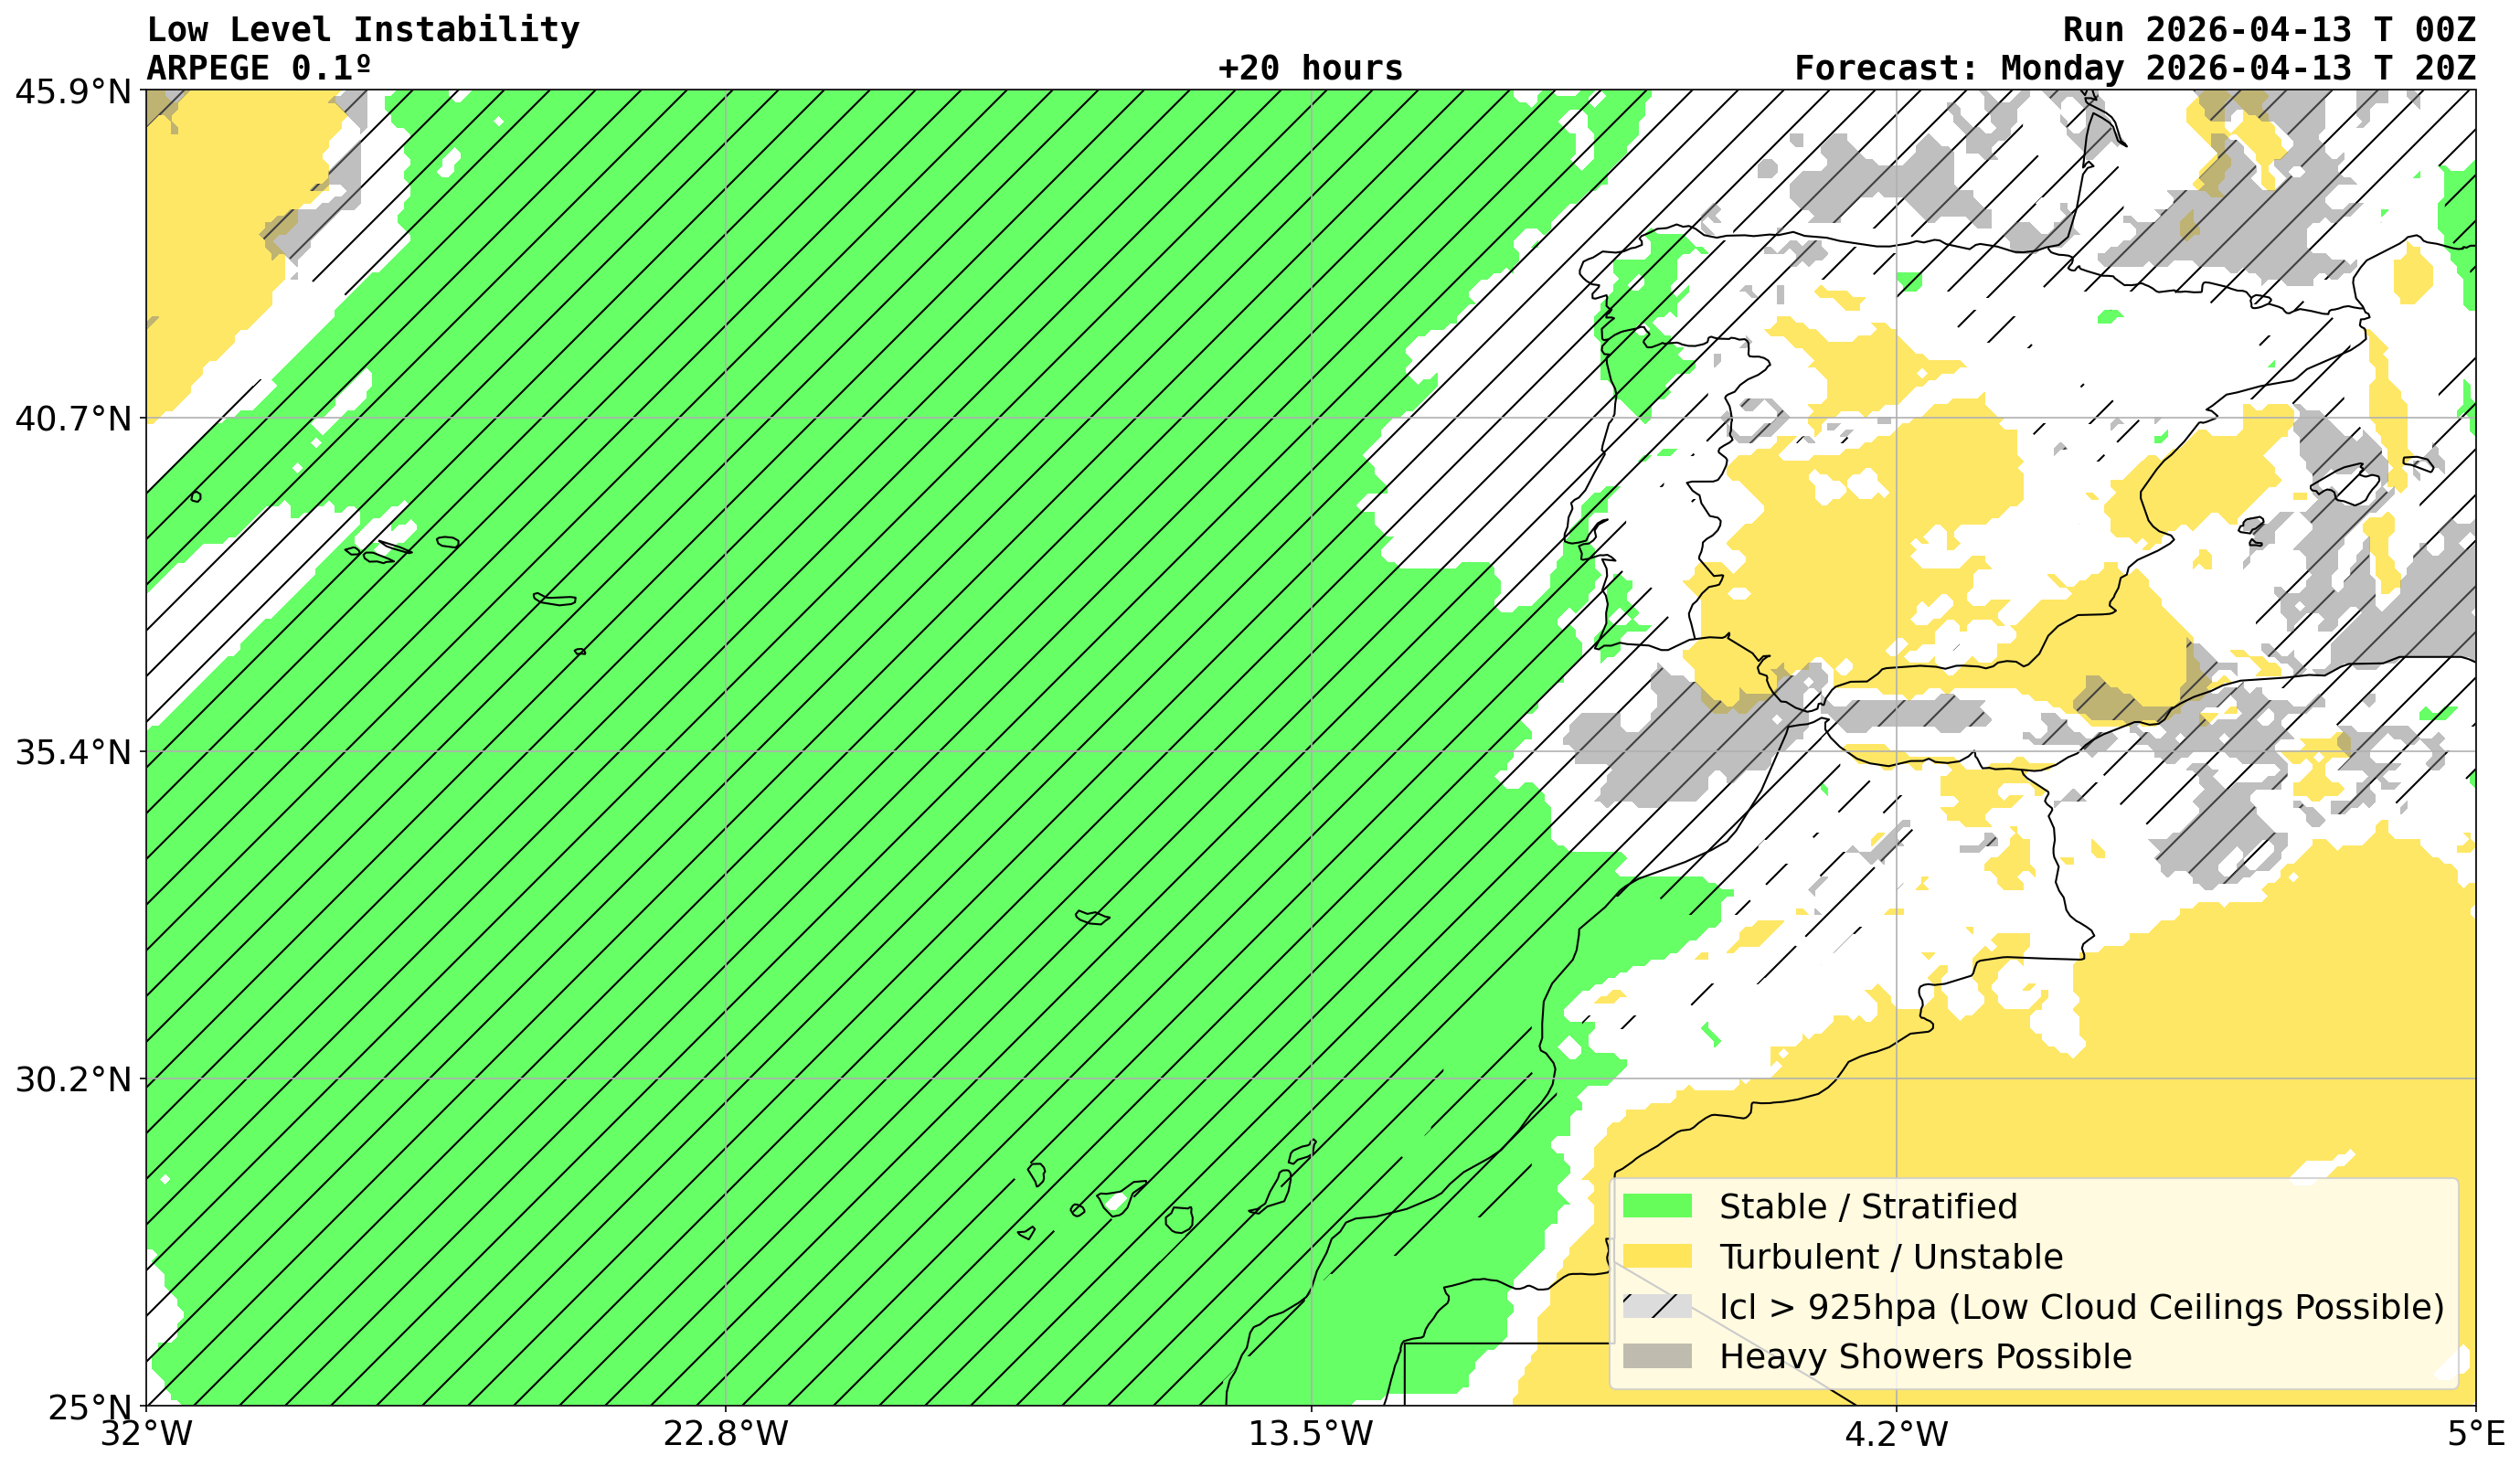Click the hatched lcl > 925hpa legend swatch

click(1656, 1306)
